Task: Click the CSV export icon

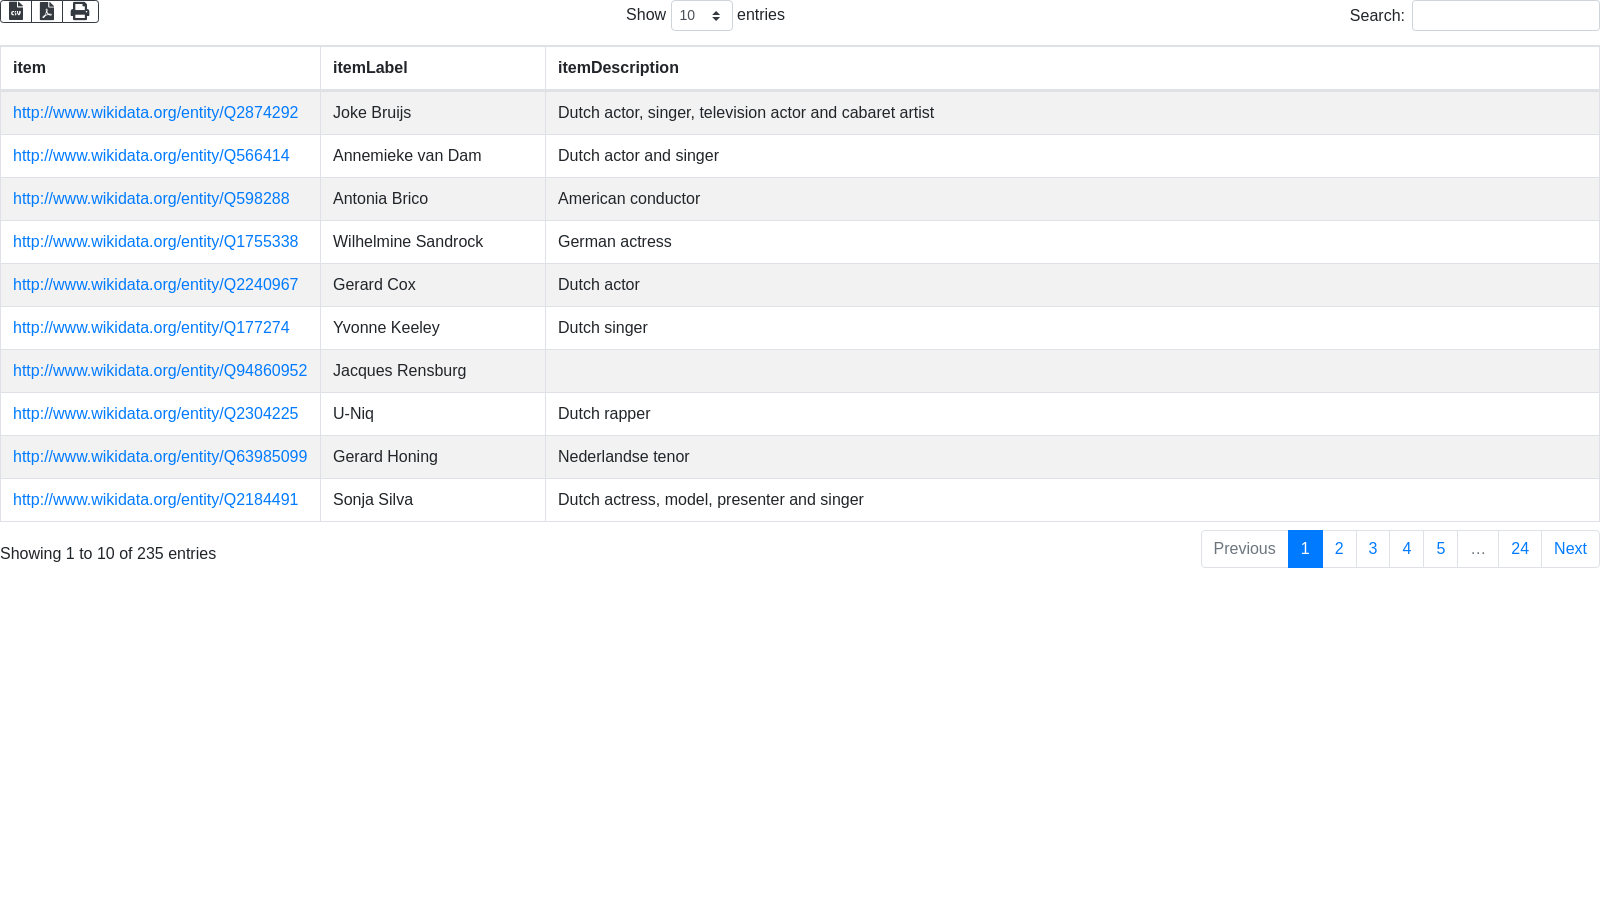Action: click(16, 11)
